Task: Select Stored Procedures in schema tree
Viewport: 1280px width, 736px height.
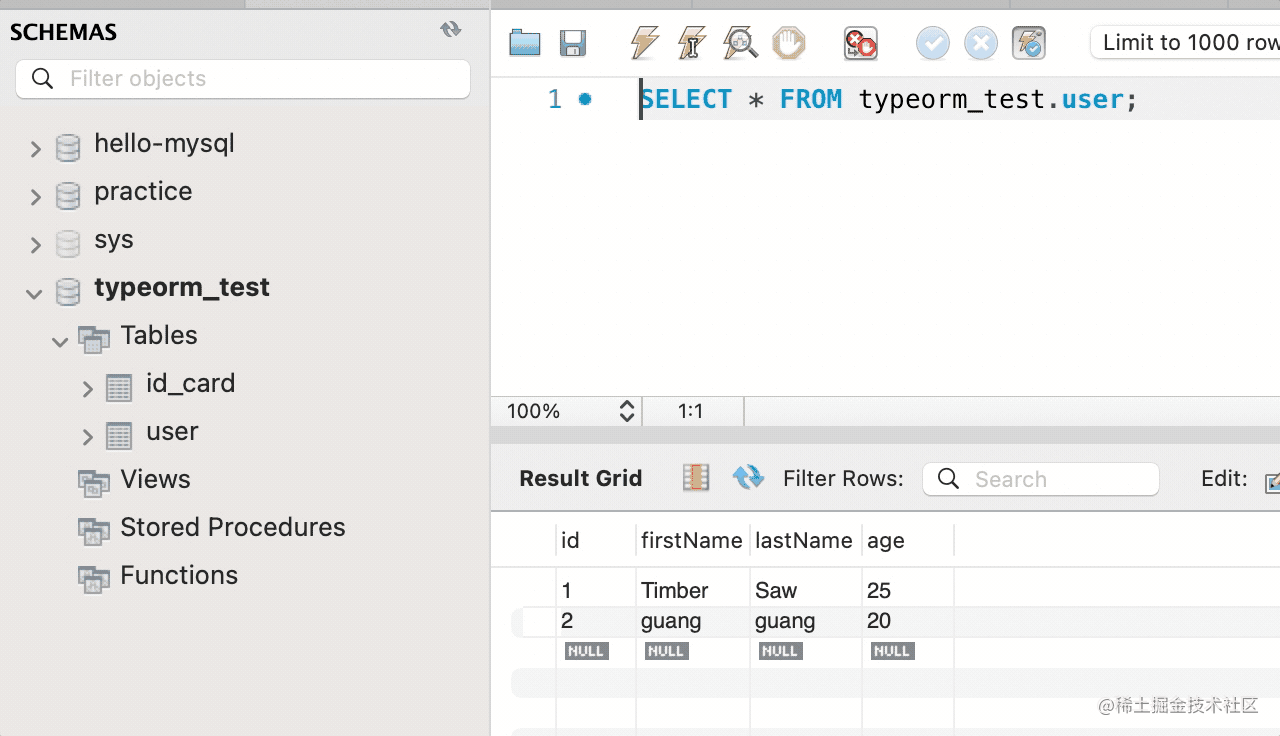Action: pyautogui.click(x=232, y=528)
